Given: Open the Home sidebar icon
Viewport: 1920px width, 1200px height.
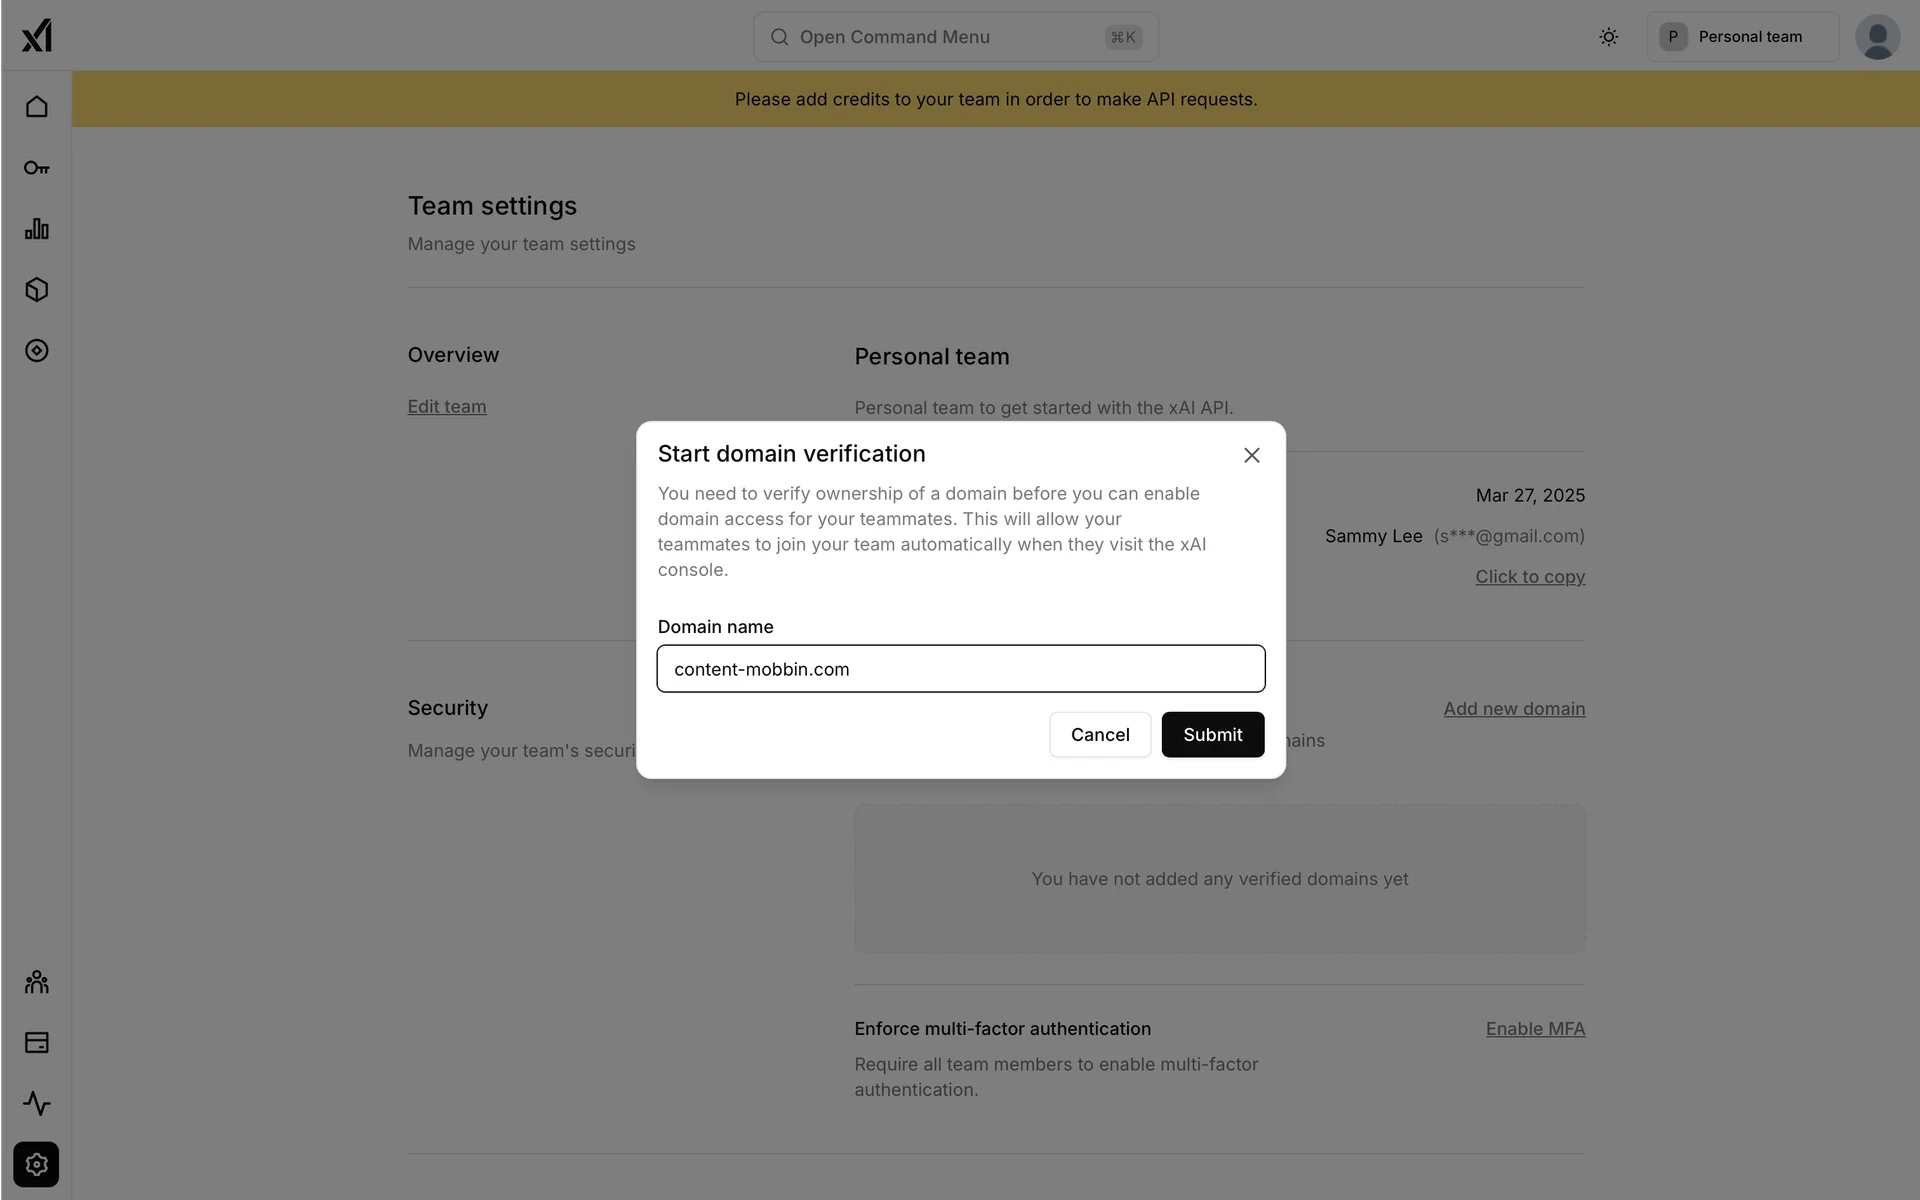Looking at the screenshot, I should coord(37,107).
